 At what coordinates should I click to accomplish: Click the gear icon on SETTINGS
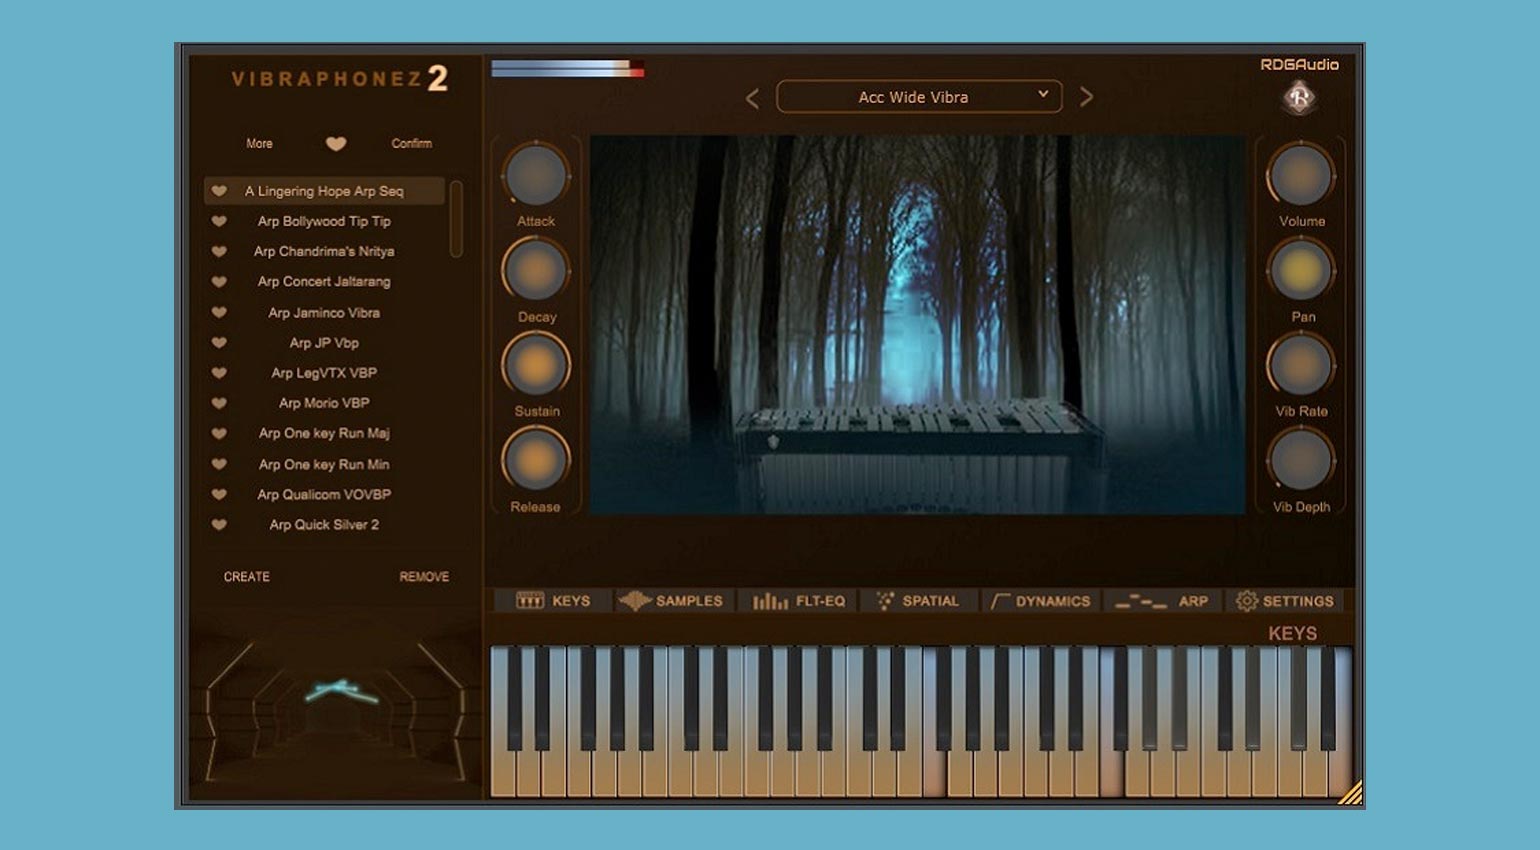pos(1246,601)
